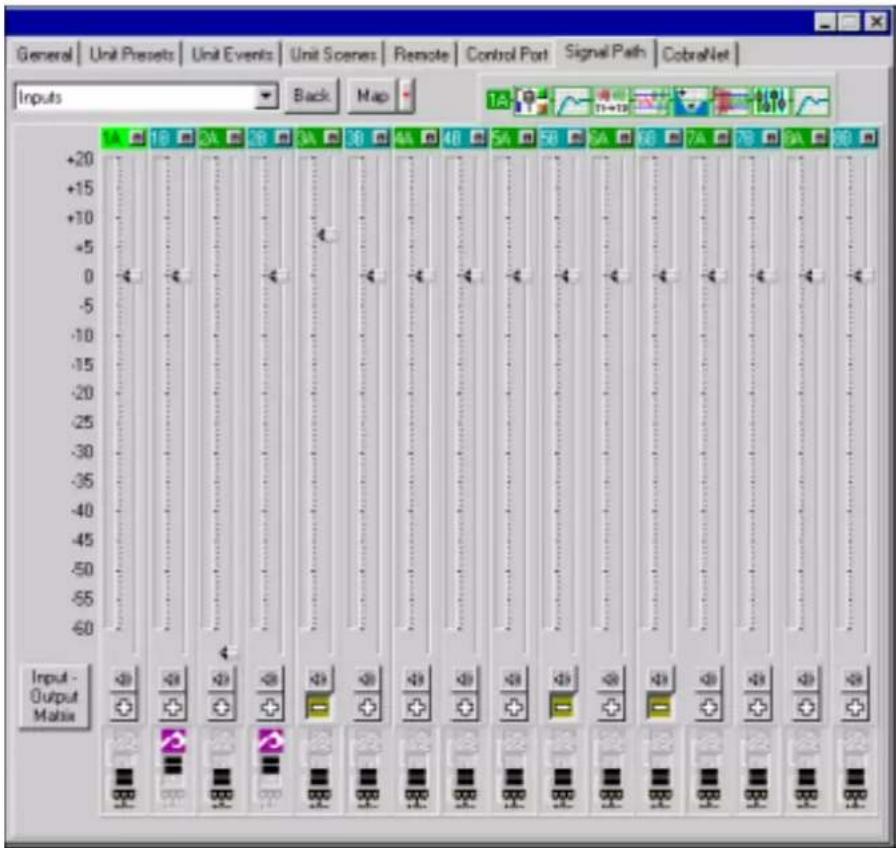The width and height of the screenshot is (896, 848).
Task: Open the Input - Output Matrix button
Action: [54, 696]
